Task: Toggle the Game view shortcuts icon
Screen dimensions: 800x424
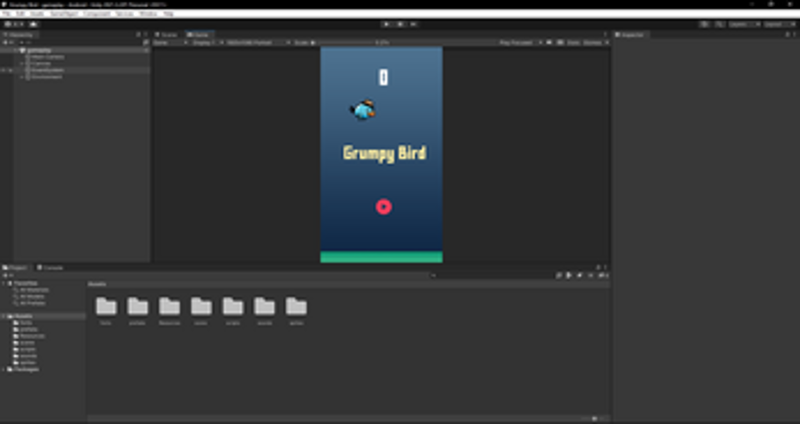Action: tap(560, 43)
